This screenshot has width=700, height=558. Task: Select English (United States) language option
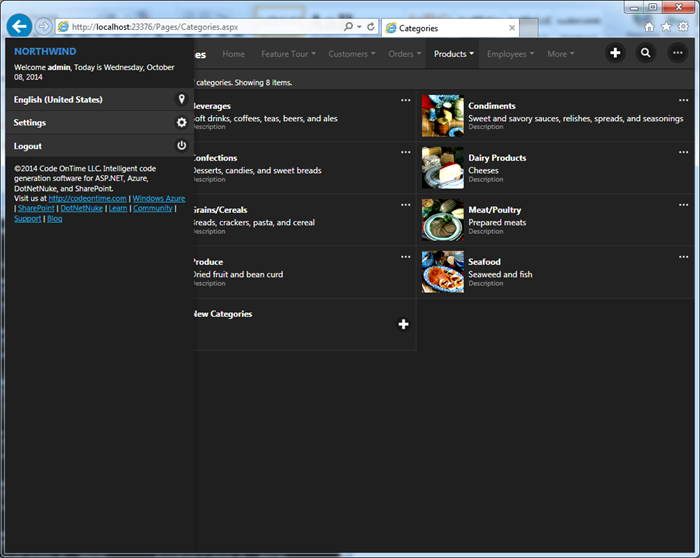click(x=100, y=100)
